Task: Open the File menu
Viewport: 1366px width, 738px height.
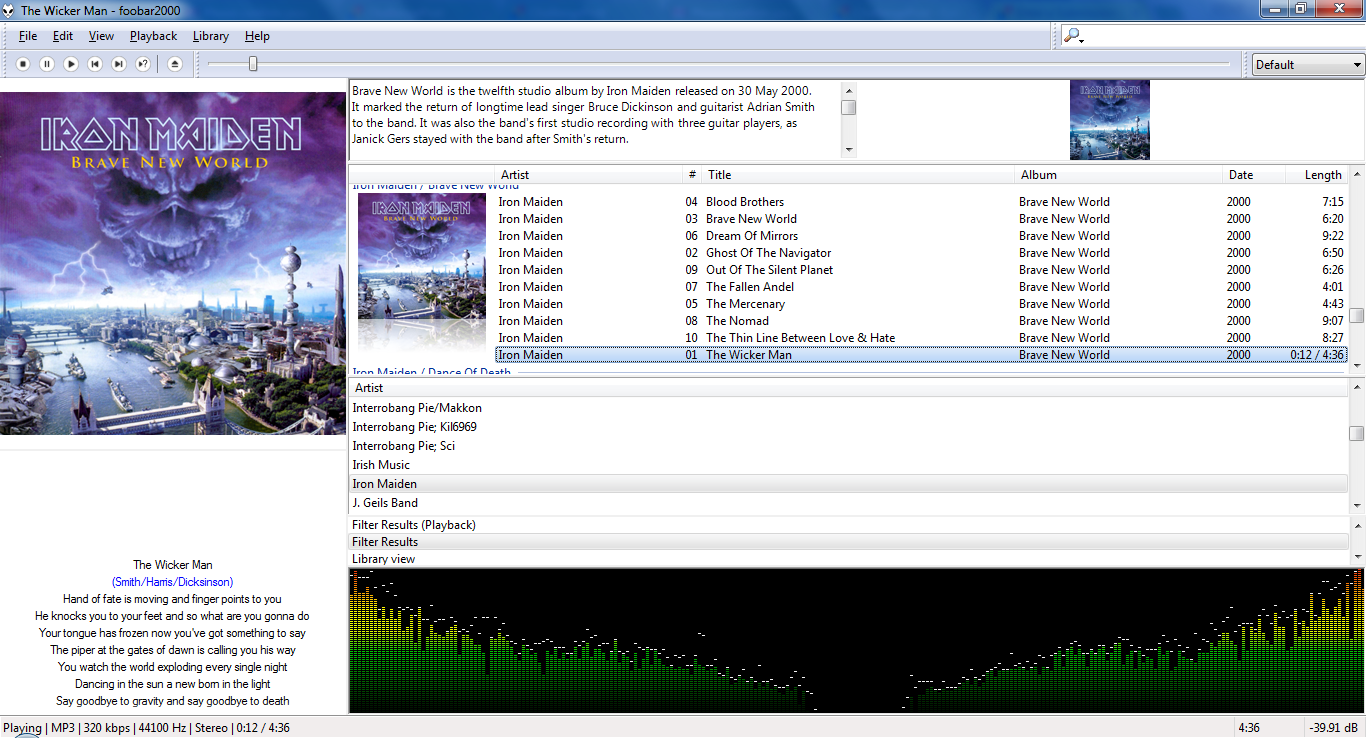Action: click(28, 36)
